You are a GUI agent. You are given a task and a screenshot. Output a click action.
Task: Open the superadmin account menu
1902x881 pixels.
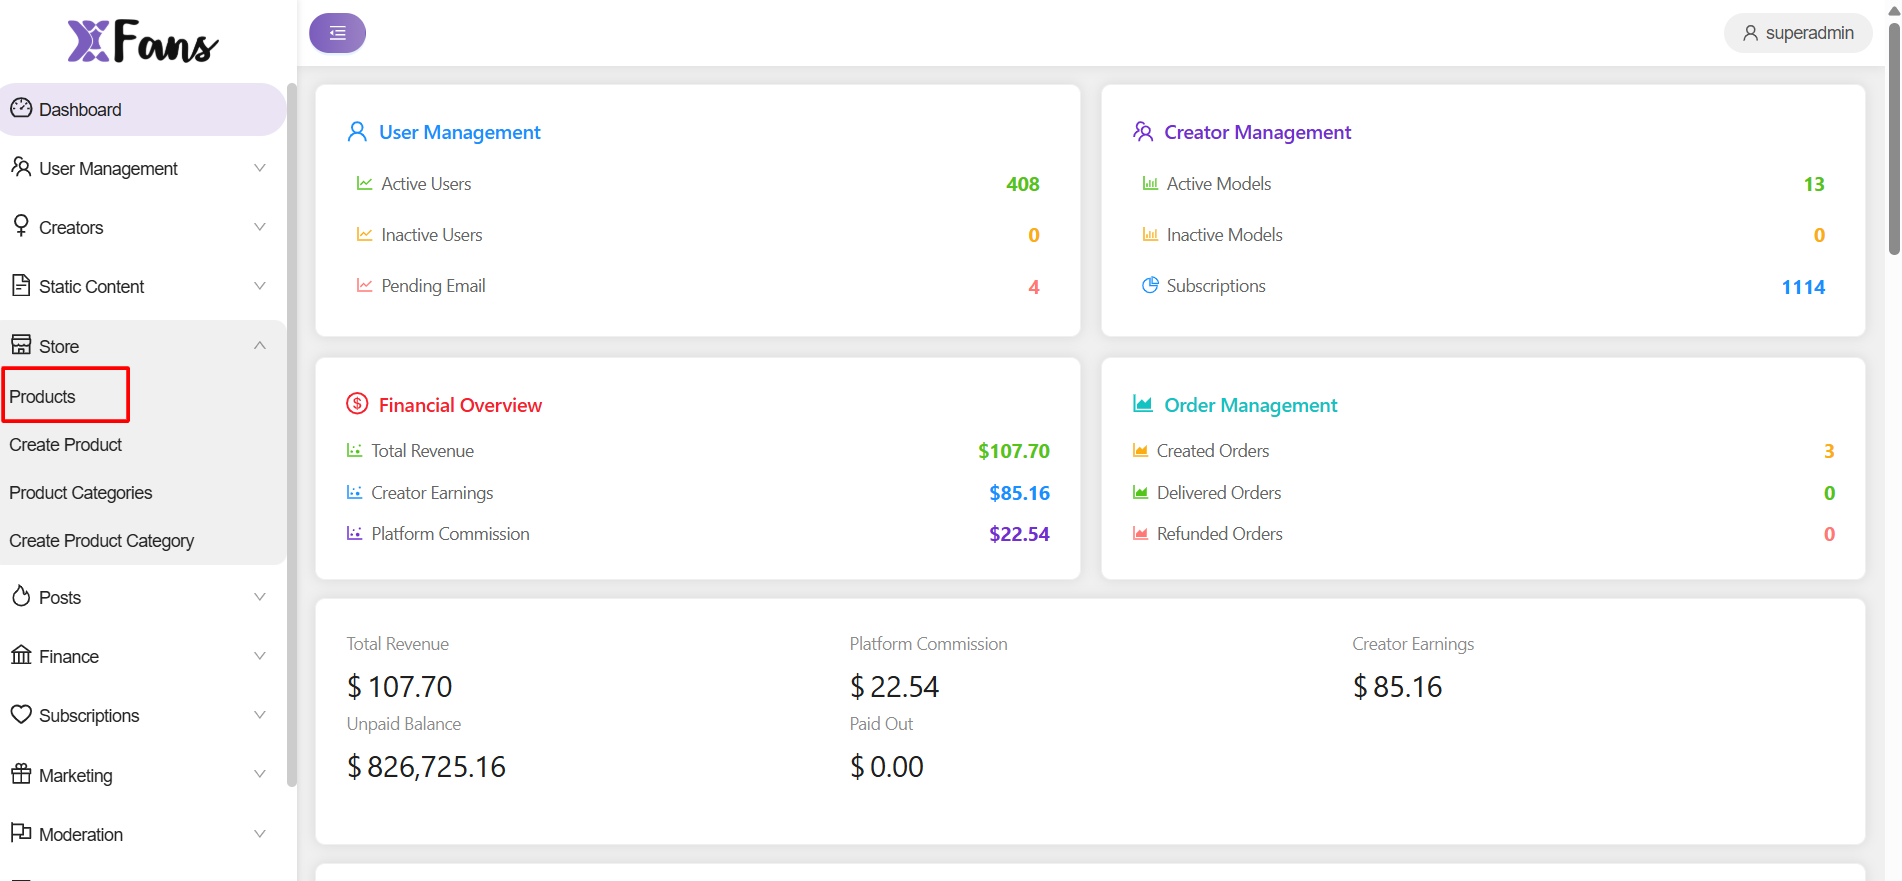[1797, 33]
